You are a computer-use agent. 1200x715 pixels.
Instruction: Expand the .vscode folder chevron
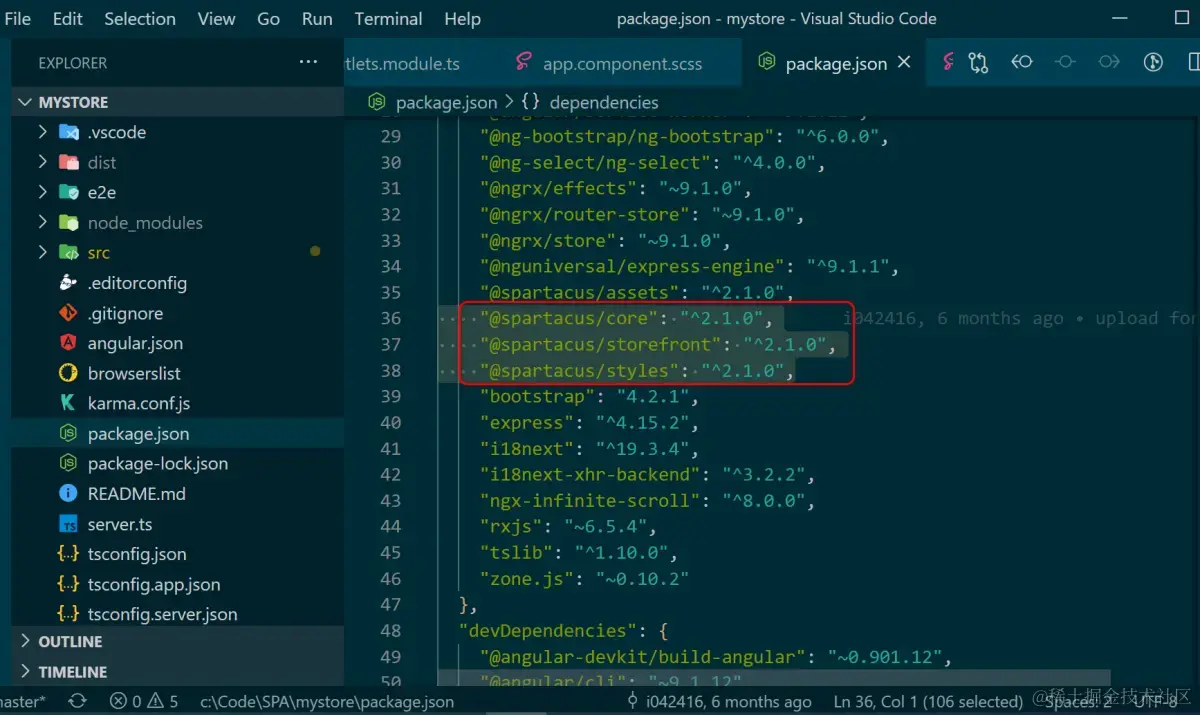(42, 132)
